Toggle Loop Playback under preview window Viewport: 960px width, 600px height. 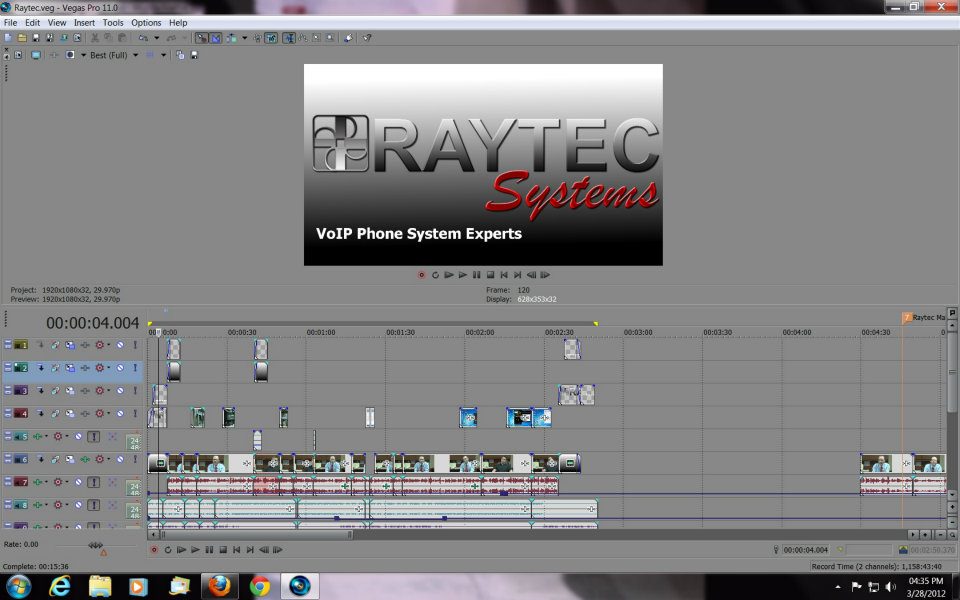coord(435,275)
